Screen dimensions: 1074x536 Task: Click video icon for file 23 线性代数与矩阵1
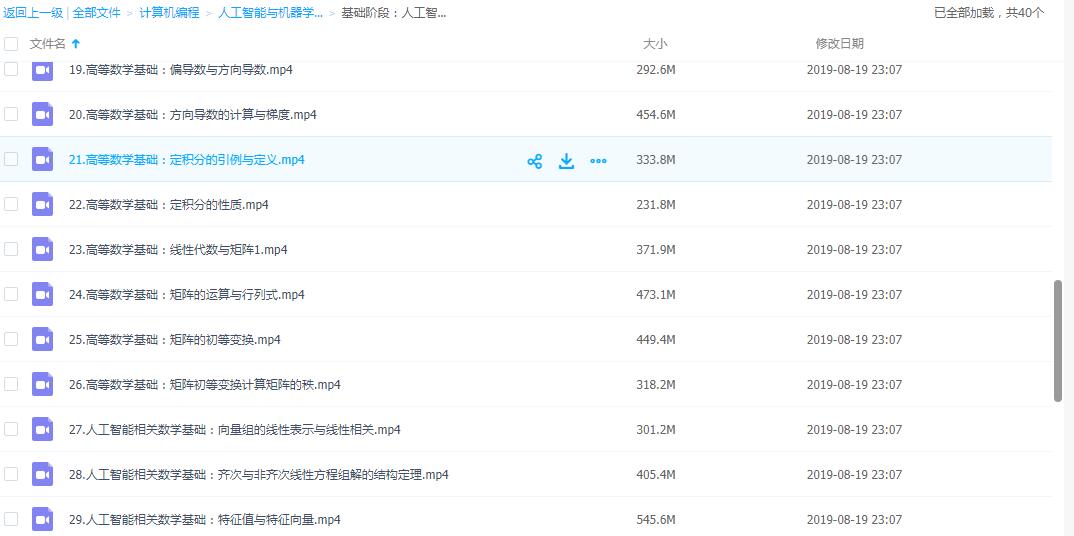42,250
